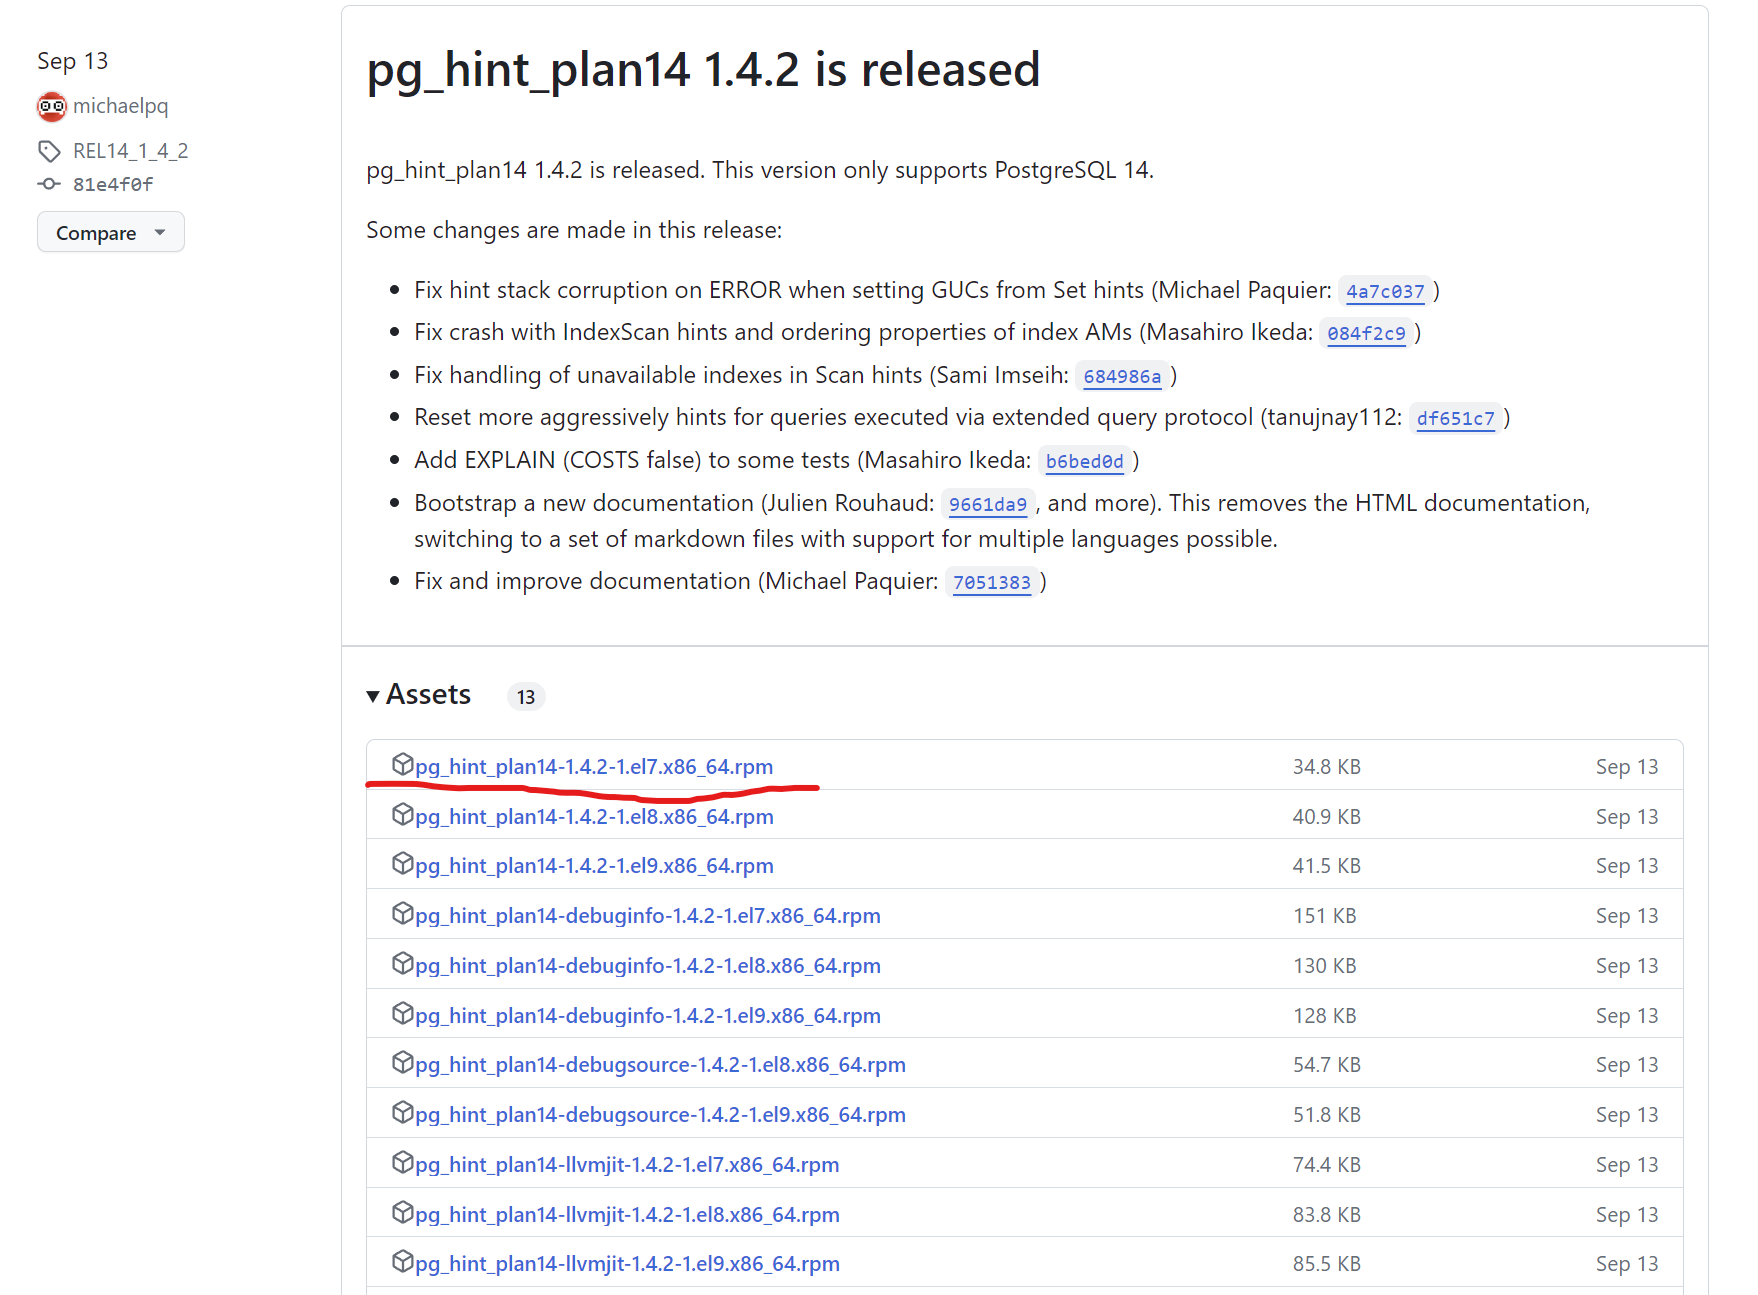
Task: Click the package icon beside pg_hint_plan14-1.4.2-1.el9.x86_64.rpm
Action: click(x=404, y=864)
